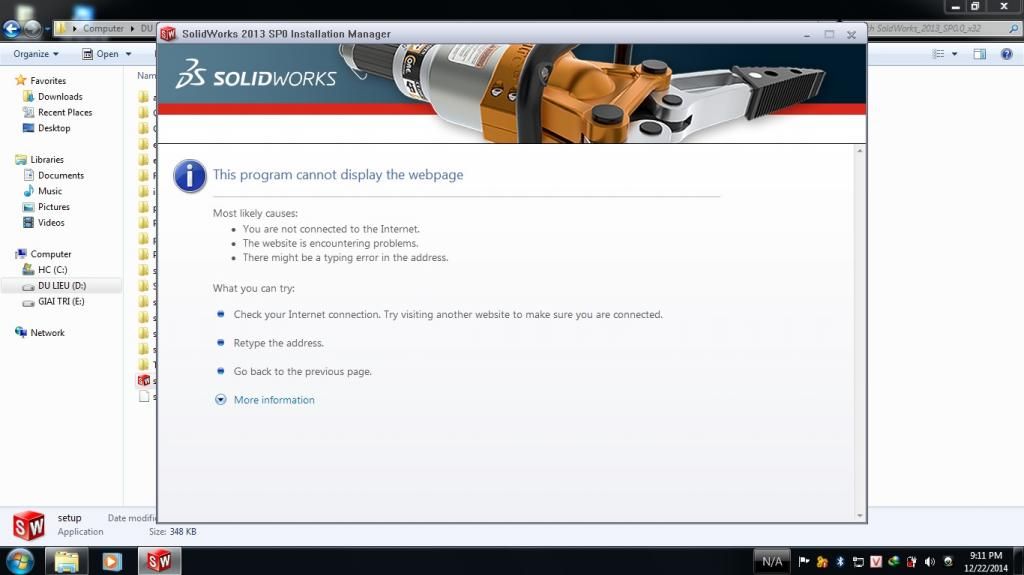Open the Organize menu in Explorer
The image size is (1024, 575).
pyautogui.click(x=36, y=54)
